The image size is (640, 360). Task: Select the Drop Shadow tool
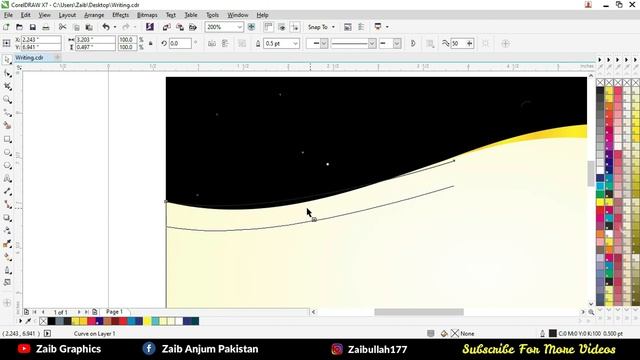(7, 218)
